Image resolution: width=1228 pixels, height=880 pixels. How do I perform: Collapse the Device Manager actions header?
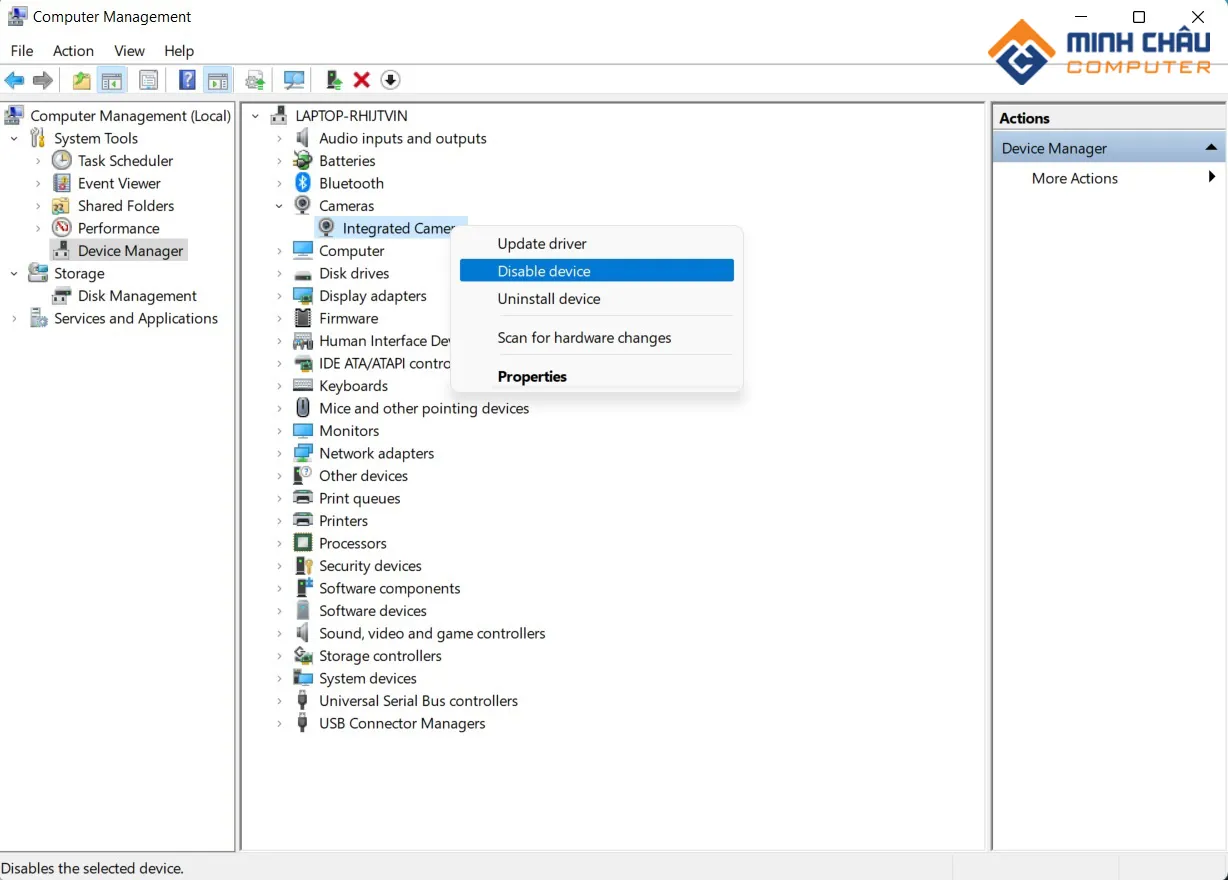[1211, 148]
